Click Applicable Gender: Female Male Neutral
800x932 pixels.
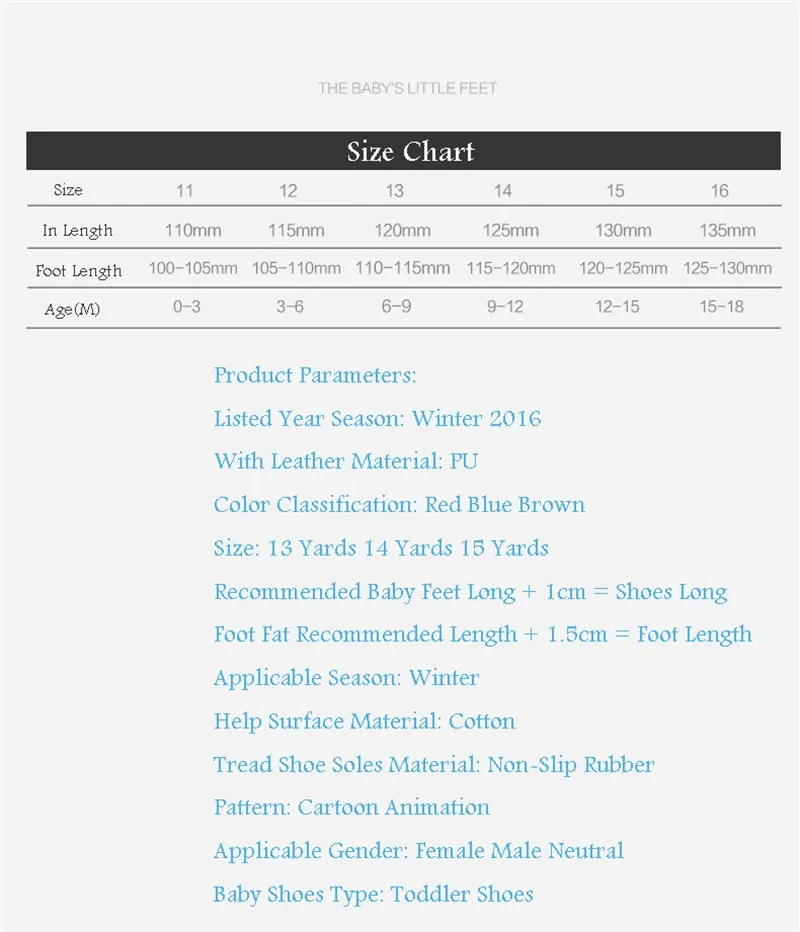418,851
